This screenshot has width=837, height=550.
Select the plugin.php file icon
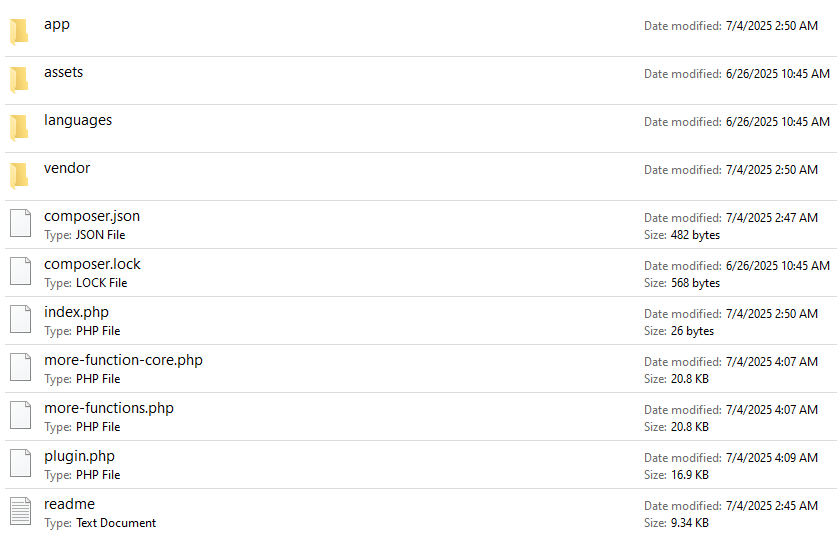20,463
